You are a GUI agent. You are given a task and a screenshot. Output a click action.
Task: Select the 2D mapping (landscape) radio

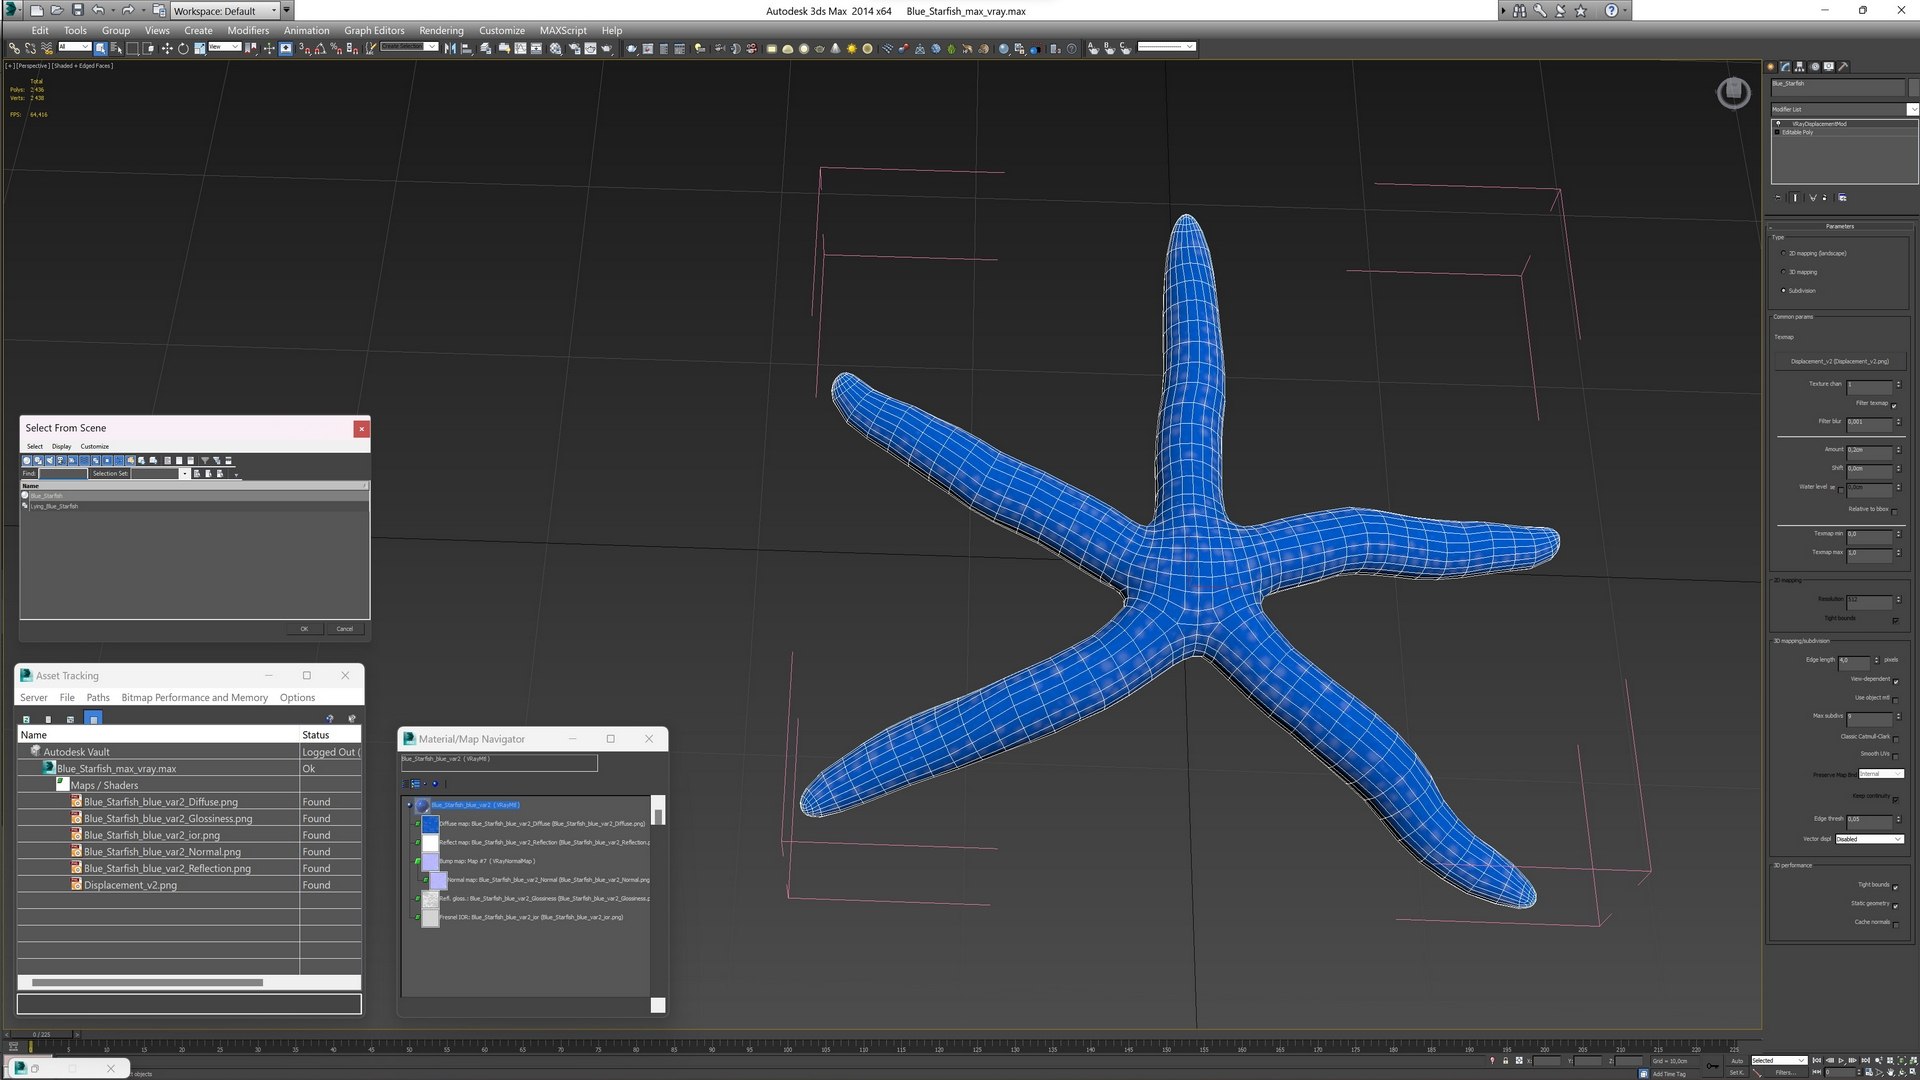click(x=1783, y=253)
